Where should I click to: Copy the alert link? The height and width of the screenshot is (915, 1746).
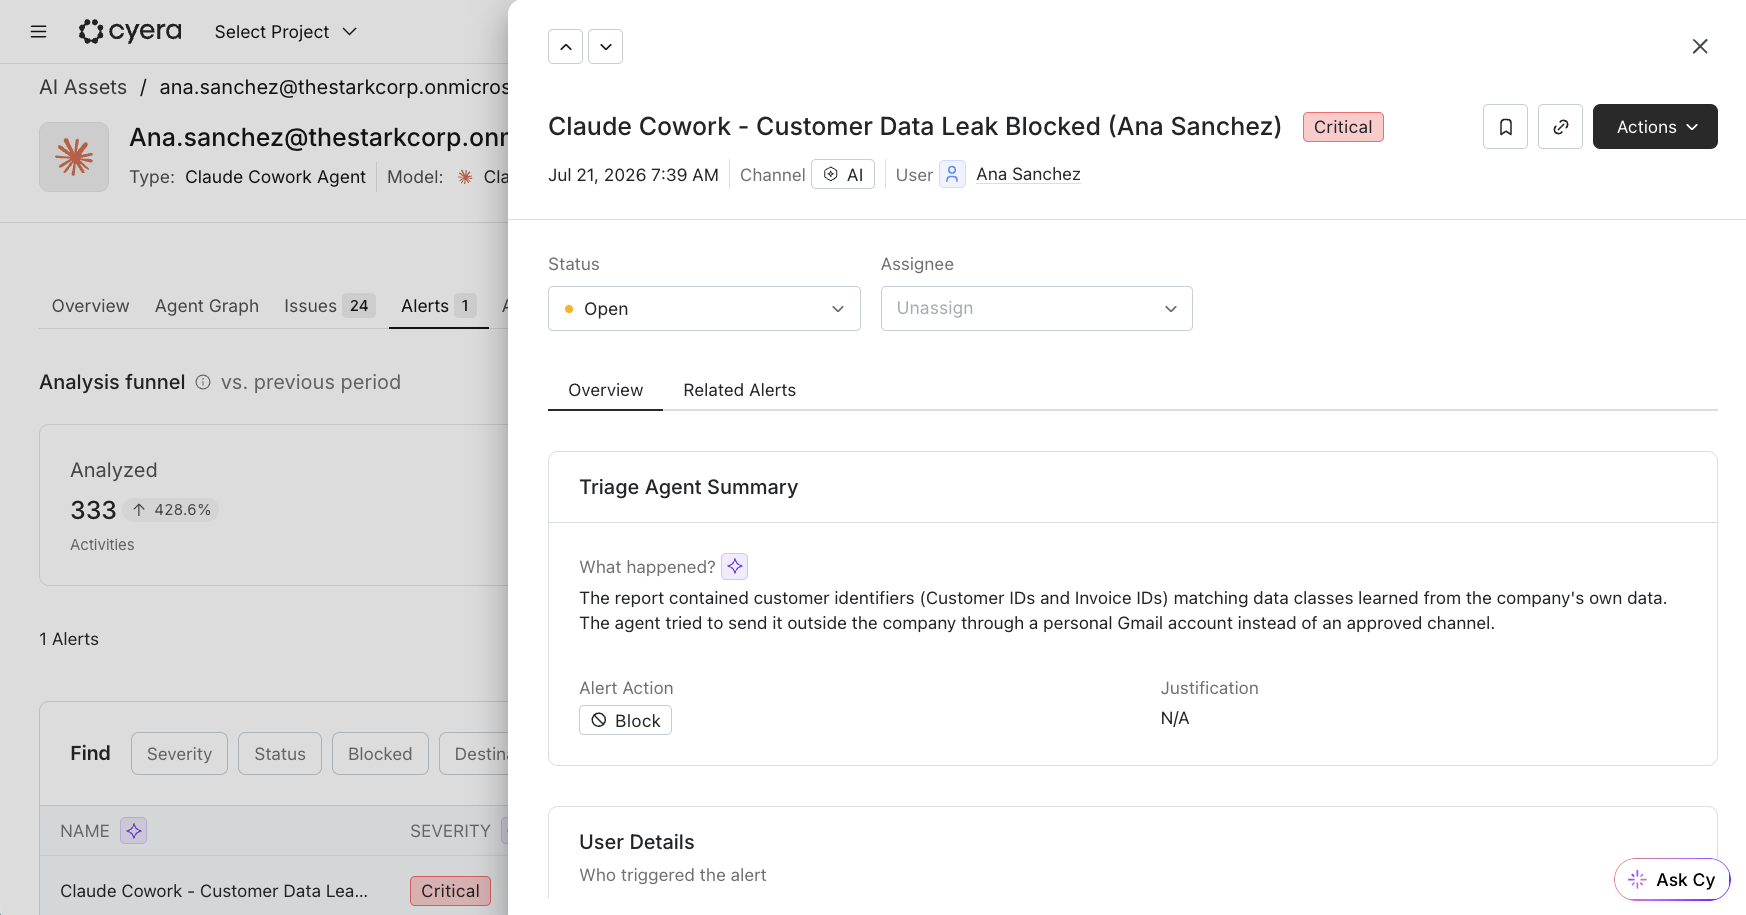click(x=1561, y=127)
